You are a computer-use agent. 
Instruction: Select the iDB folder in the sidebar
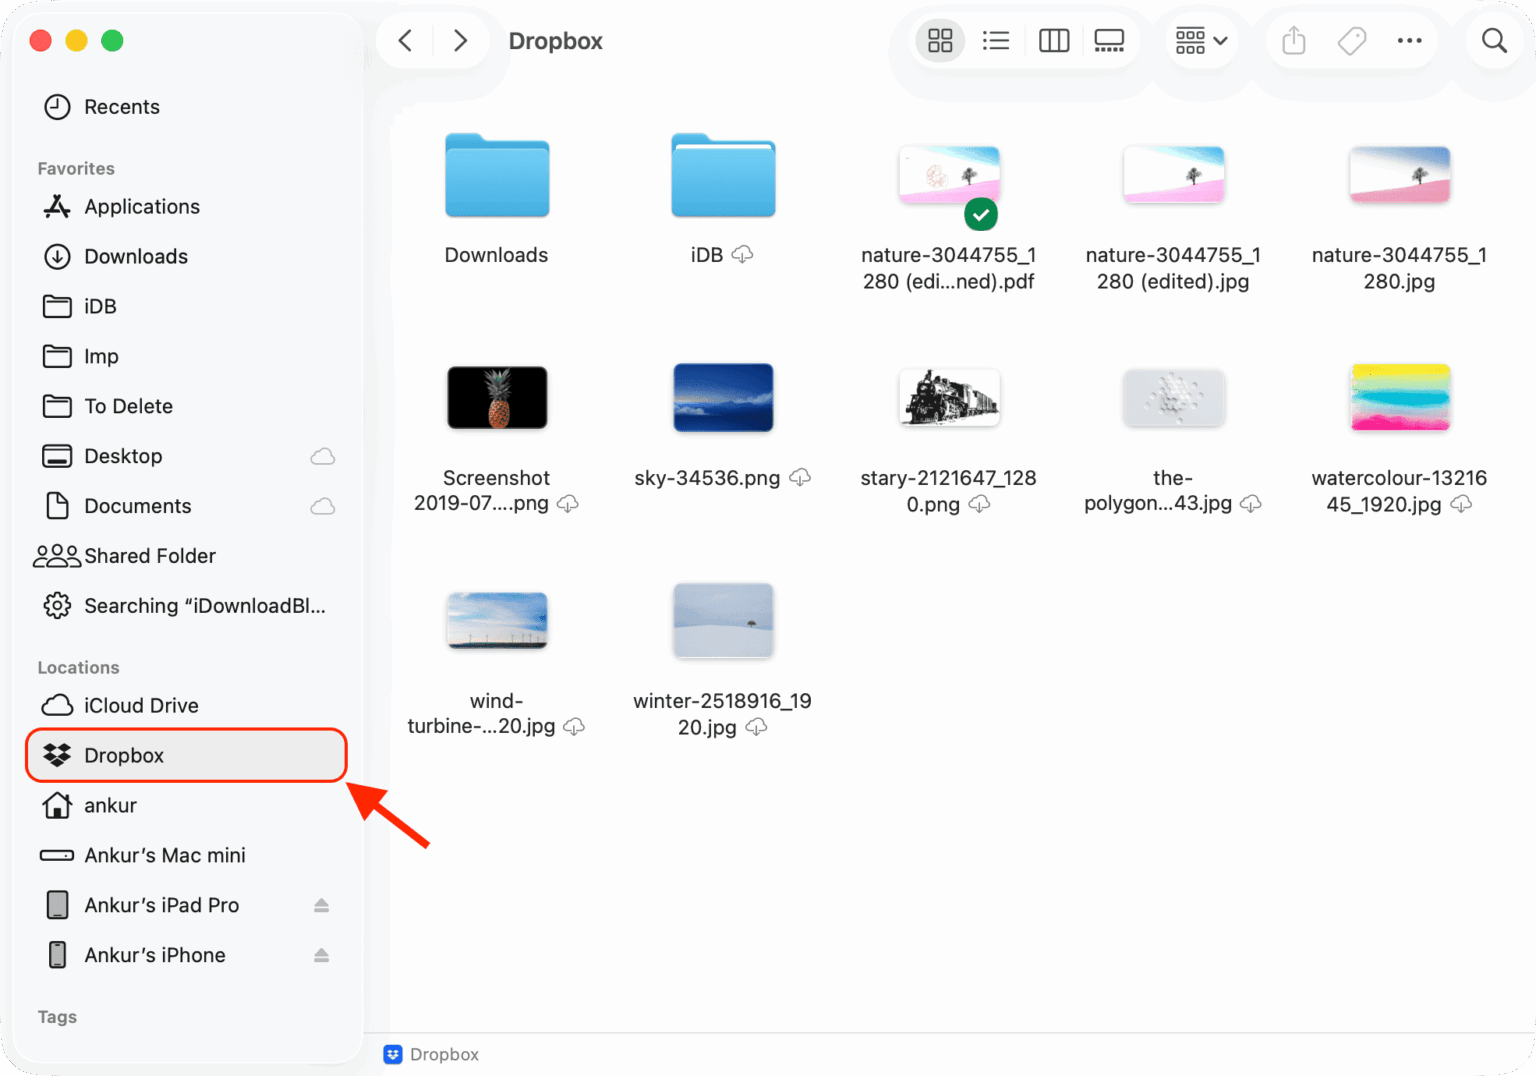(x=188, y=307)
